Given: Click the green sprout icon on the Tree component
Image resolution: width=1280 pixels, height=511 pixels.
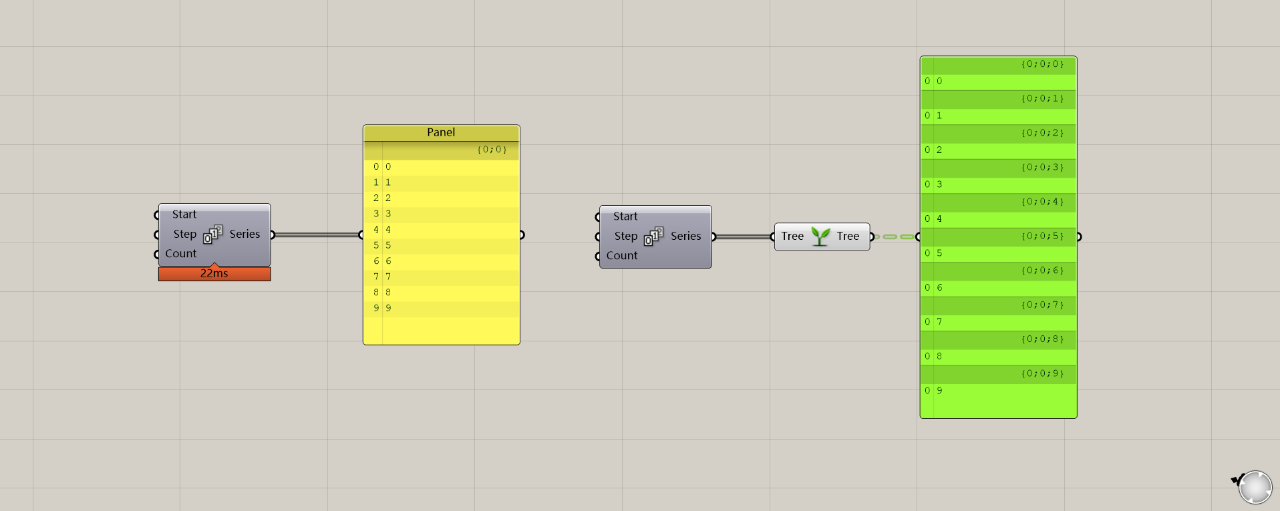Looking at the screenshot, I should pyautogui.click(x=820, y=237).
